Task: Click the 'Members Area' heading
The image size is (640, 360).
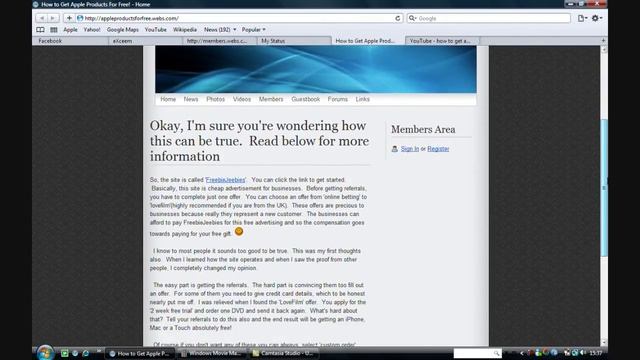Action: click(x=423, y=130)
